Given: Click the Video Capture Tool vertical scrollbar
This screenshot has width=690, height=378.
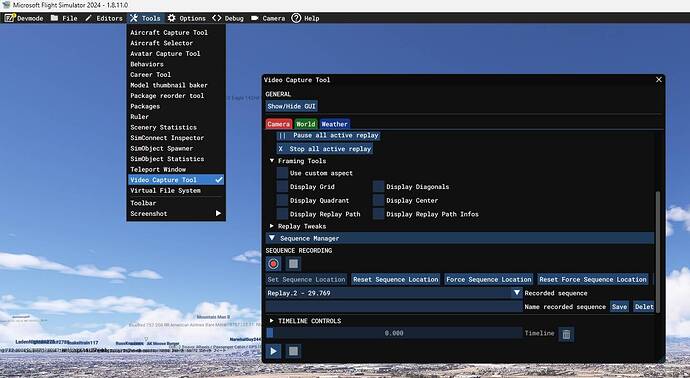Looking at the screenshot, I should click(x=658, y=252).
